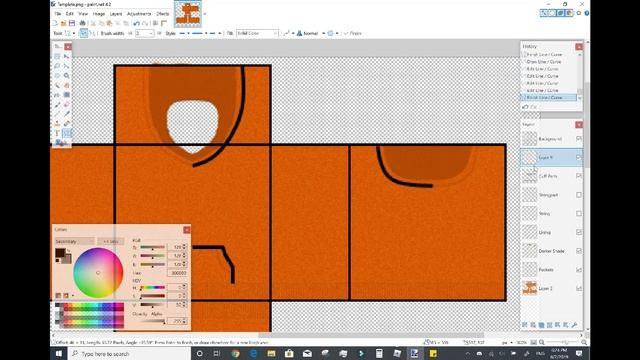Viewport: 640px width, 360px height.
Task: Toggle the pixel grid icon
Action: (x=155, y=23)
